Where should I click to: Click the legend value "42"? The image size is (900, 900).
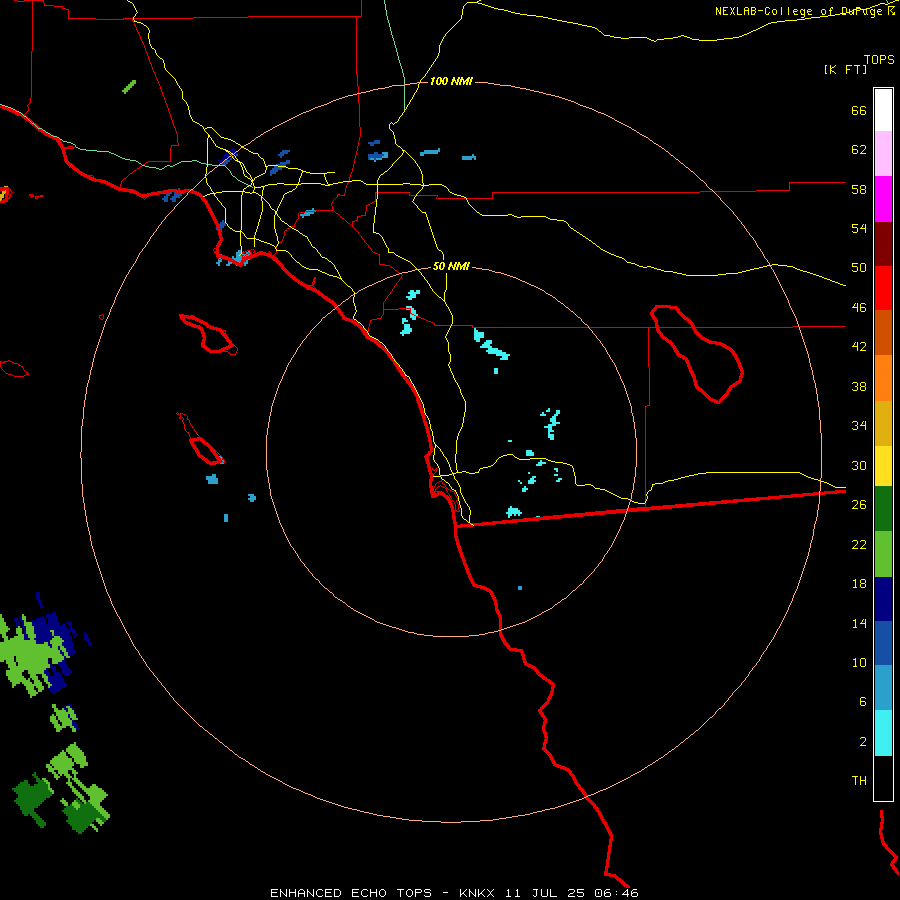pyautogui.click(x=859, y=347)
